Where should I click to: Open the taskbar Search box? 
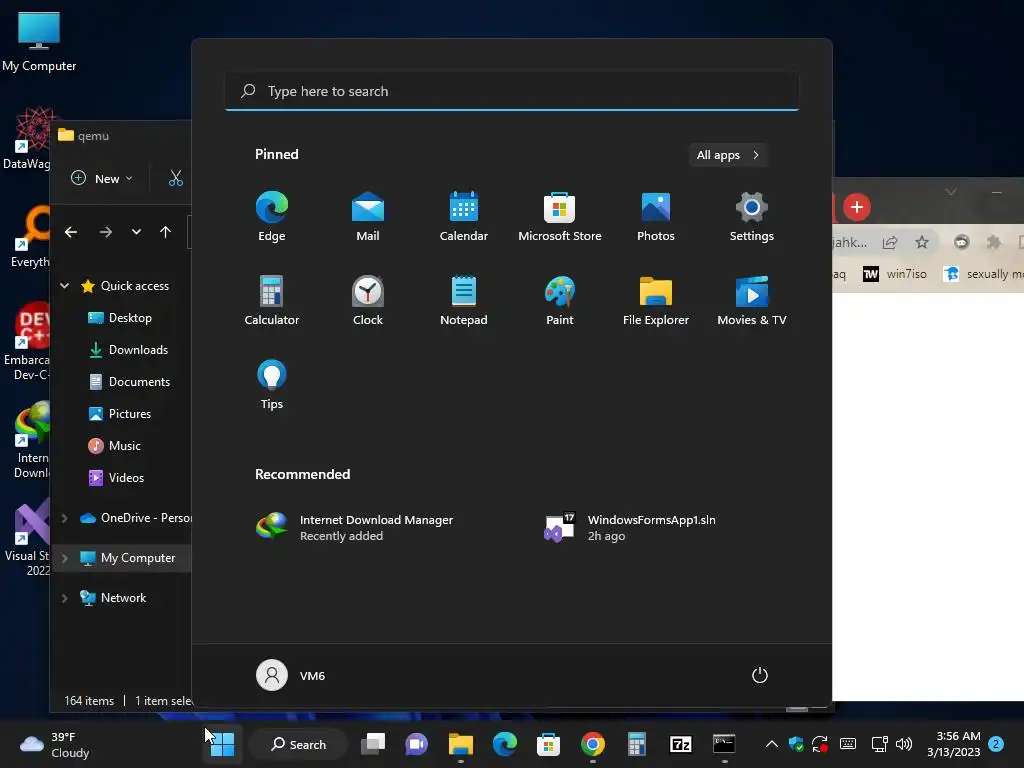click(x=298, y=744)
